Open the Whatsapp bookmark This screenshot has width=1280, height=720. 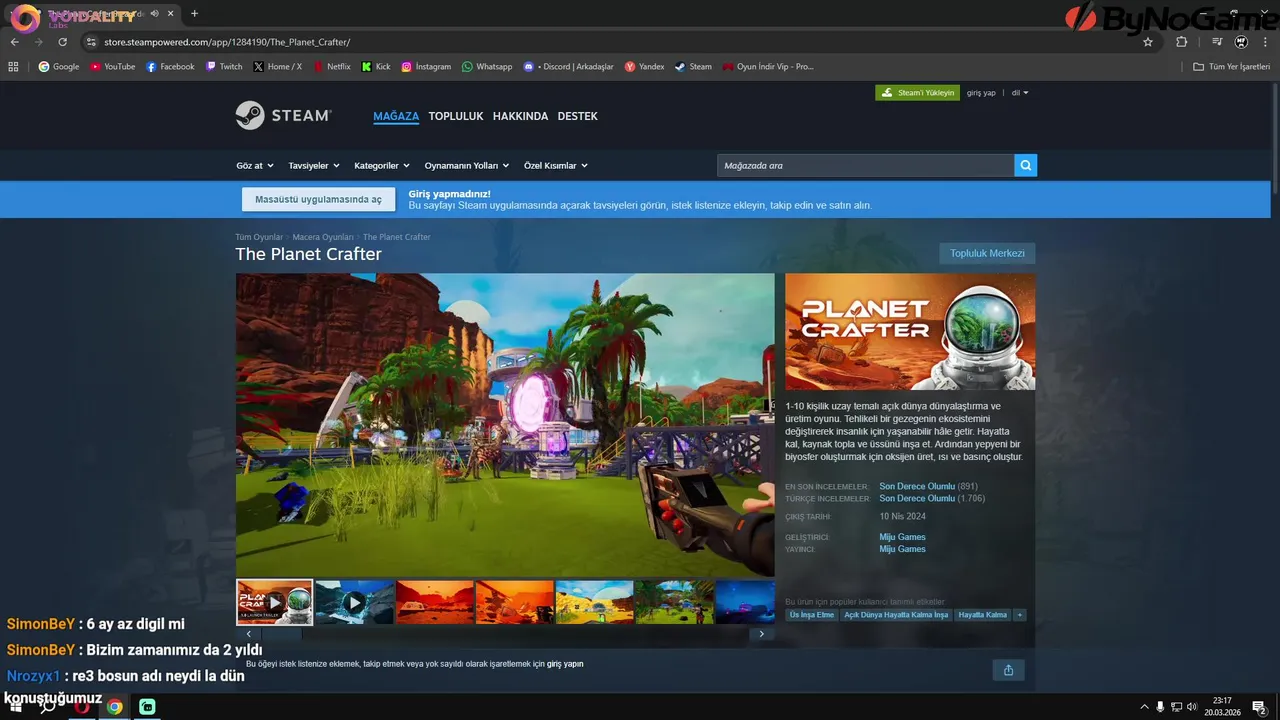tap(487, 67)
